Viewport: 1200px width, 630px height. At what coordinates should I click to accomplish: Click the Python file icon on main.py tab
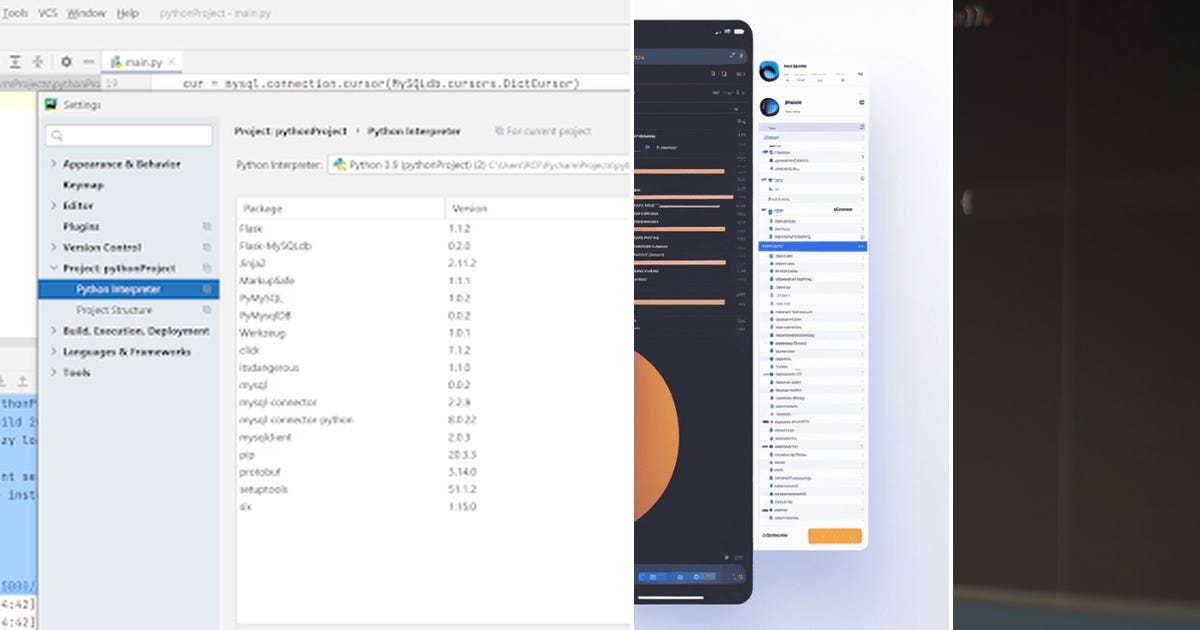click(118, 61)
